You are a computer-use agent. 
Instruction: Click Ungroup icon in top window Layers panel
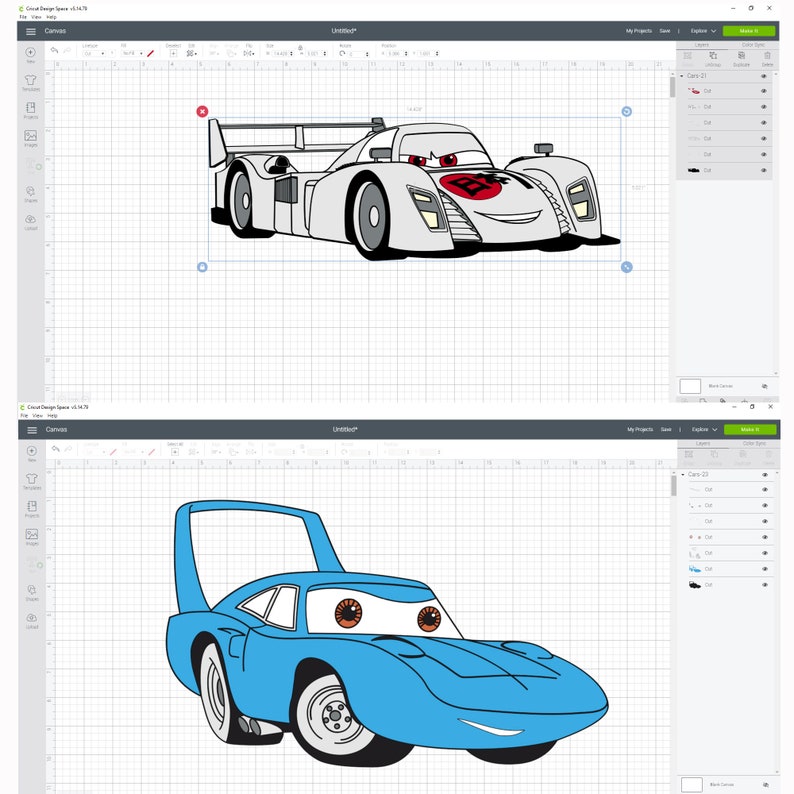click(713, 55)
